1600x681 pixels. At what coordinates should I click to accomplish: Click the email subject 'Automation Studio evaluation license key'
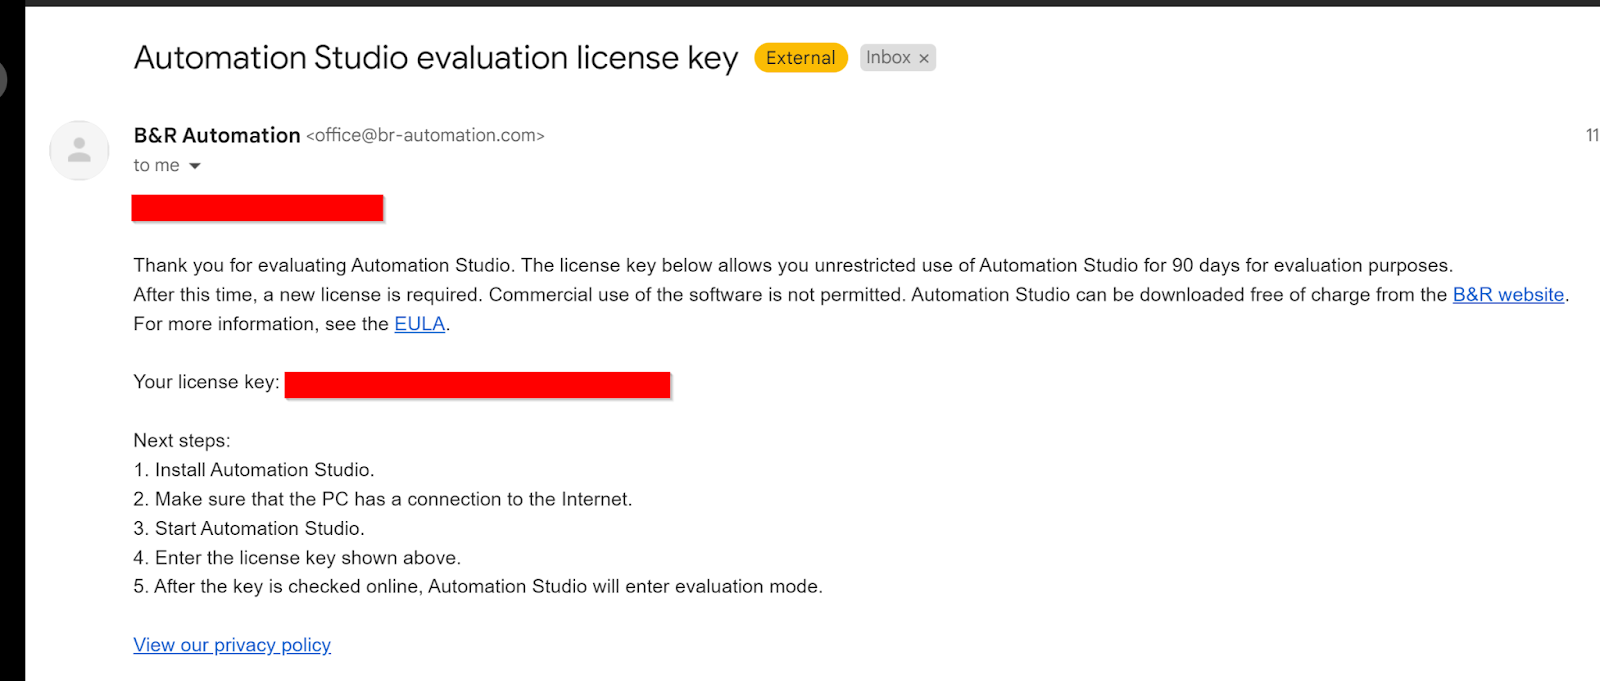point(436,58)
